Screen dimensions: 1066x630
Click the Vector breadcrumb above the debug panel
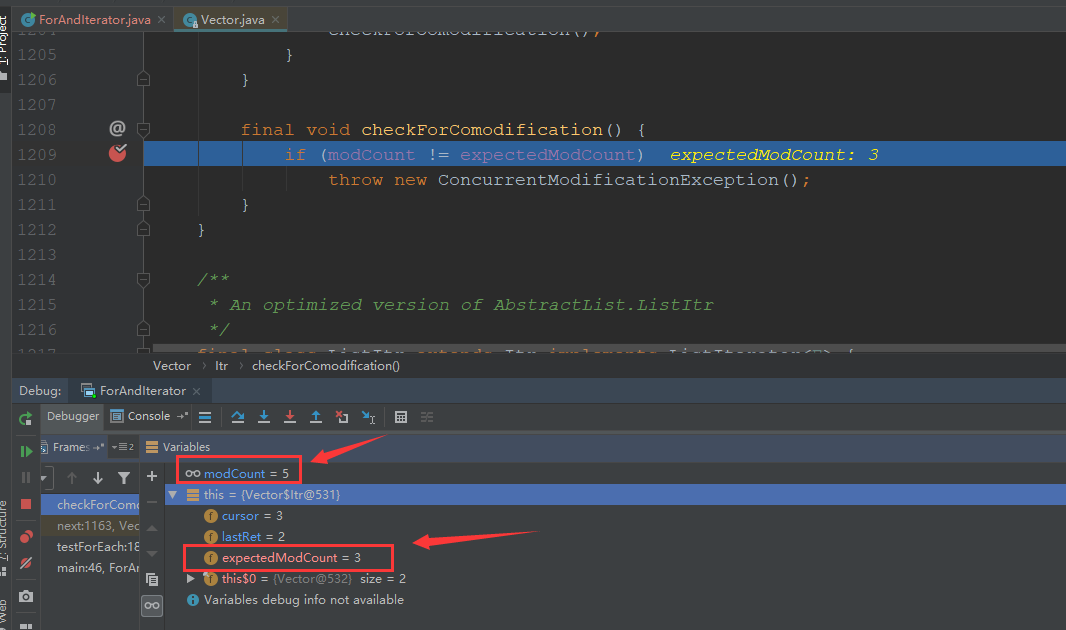[x=171, y=365]
